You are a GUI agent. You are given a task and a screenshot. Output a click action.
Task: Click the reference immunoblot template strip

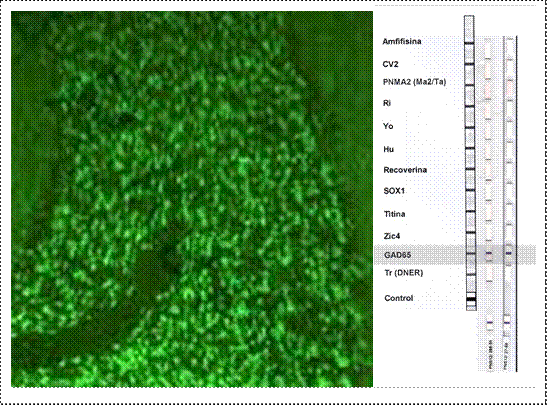pyautogui.click(x=470, y=163)
